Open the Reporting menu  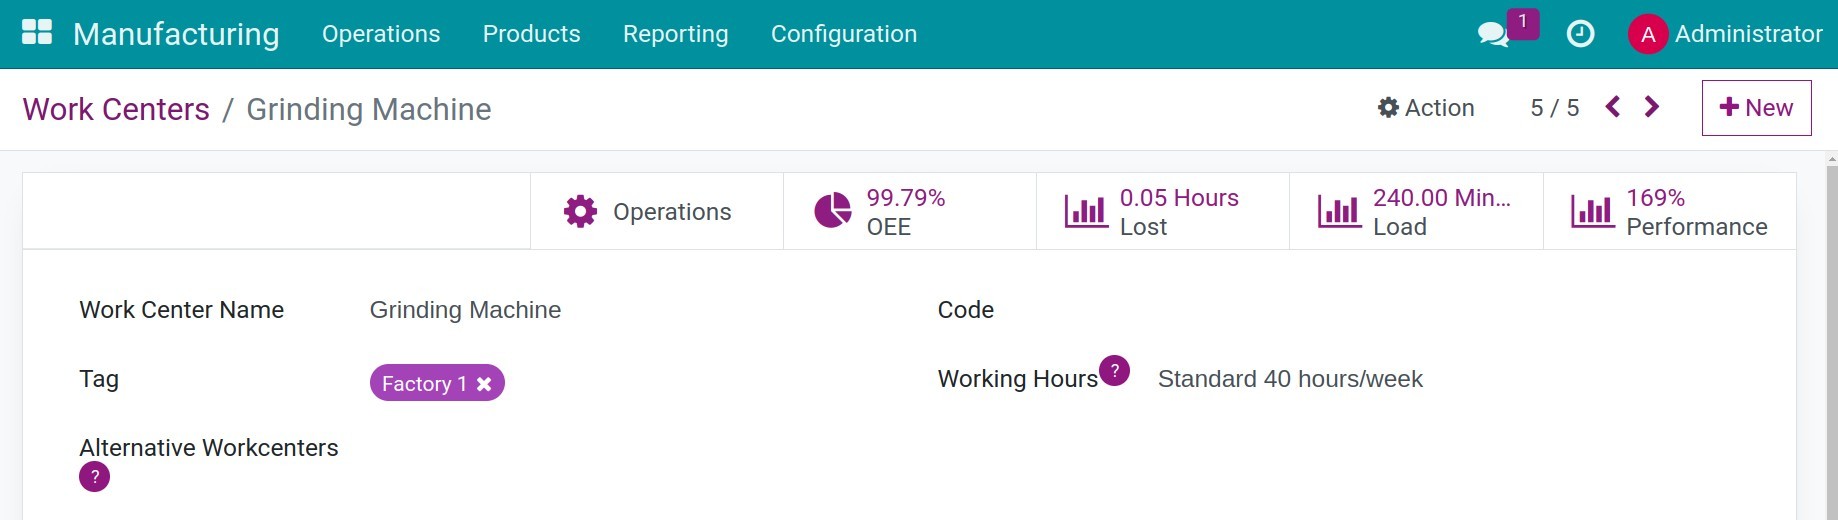pos(675,34)
